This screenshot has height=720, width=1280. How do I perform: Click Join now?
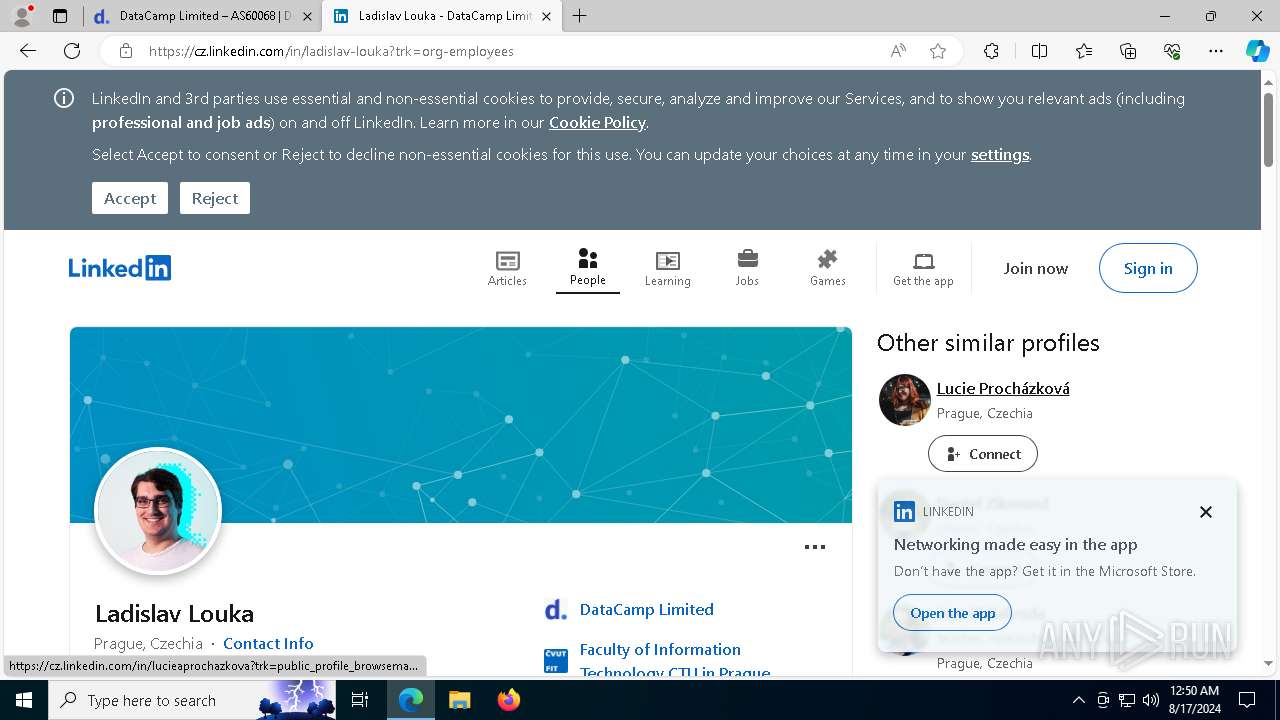click(1036, 268)
